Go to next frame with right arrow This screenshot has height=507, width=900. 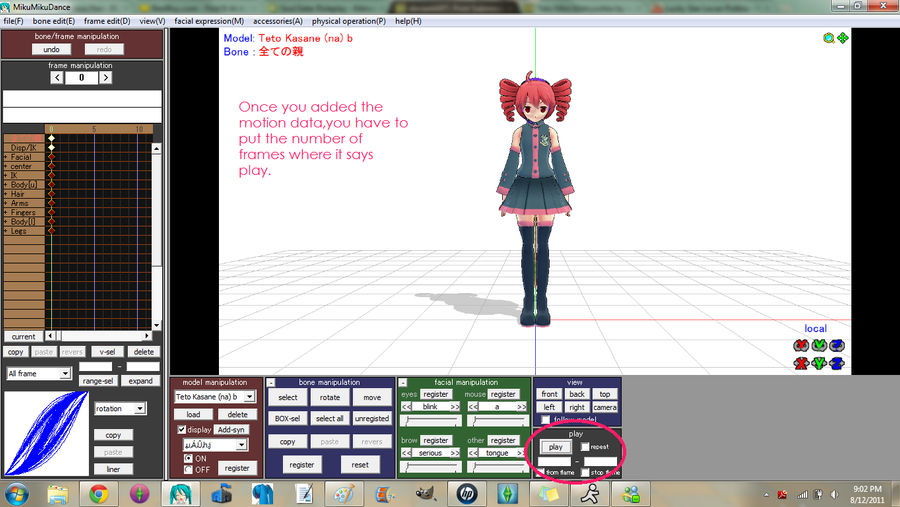(x=105, y=78)
